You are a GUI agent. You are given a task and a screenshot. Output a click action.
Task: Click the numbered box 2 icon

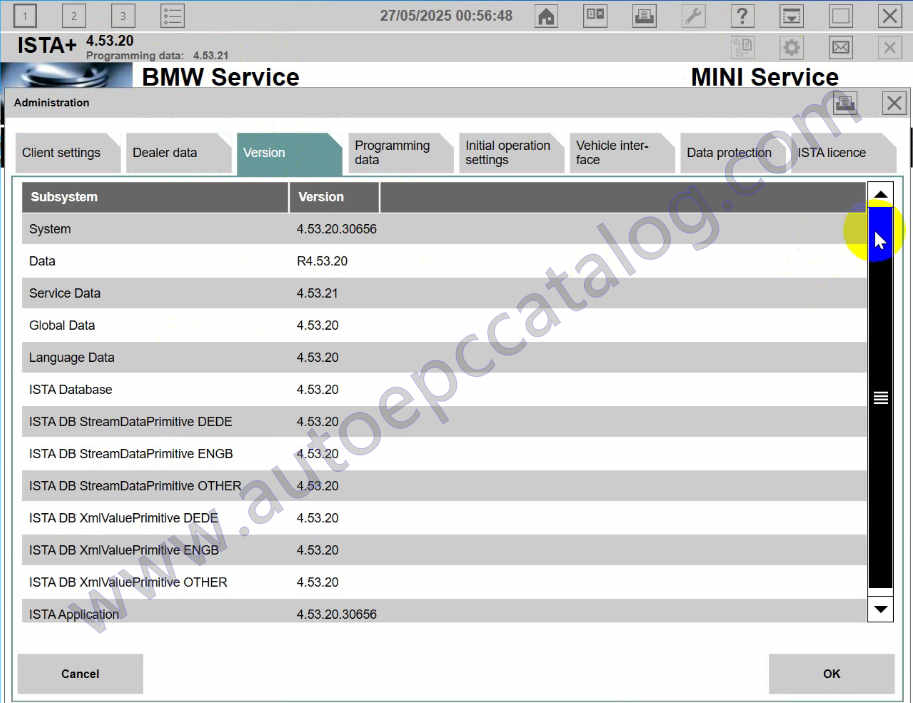pyautogui.click(x=74, y=16)
